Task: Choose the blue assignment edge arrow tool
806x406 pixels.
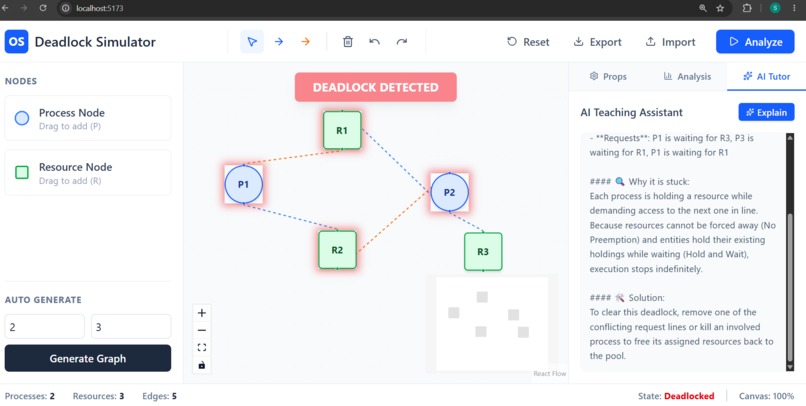Action: 279,42
